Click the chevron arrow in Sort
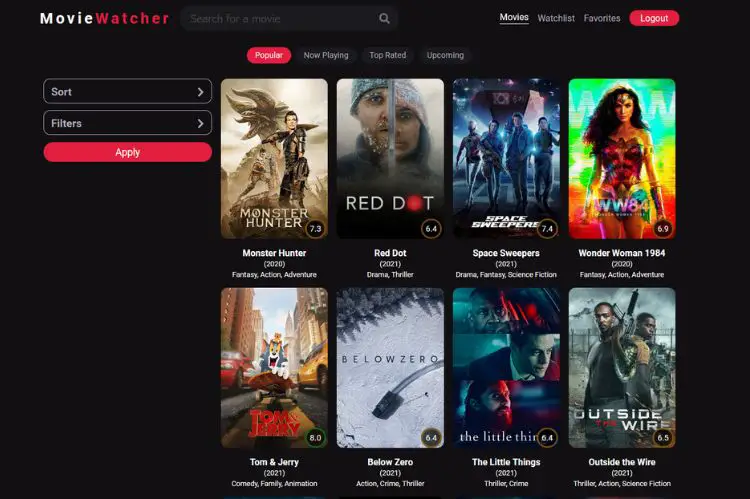This screenshot has width=750, height=499. click(x=200, y=92)
